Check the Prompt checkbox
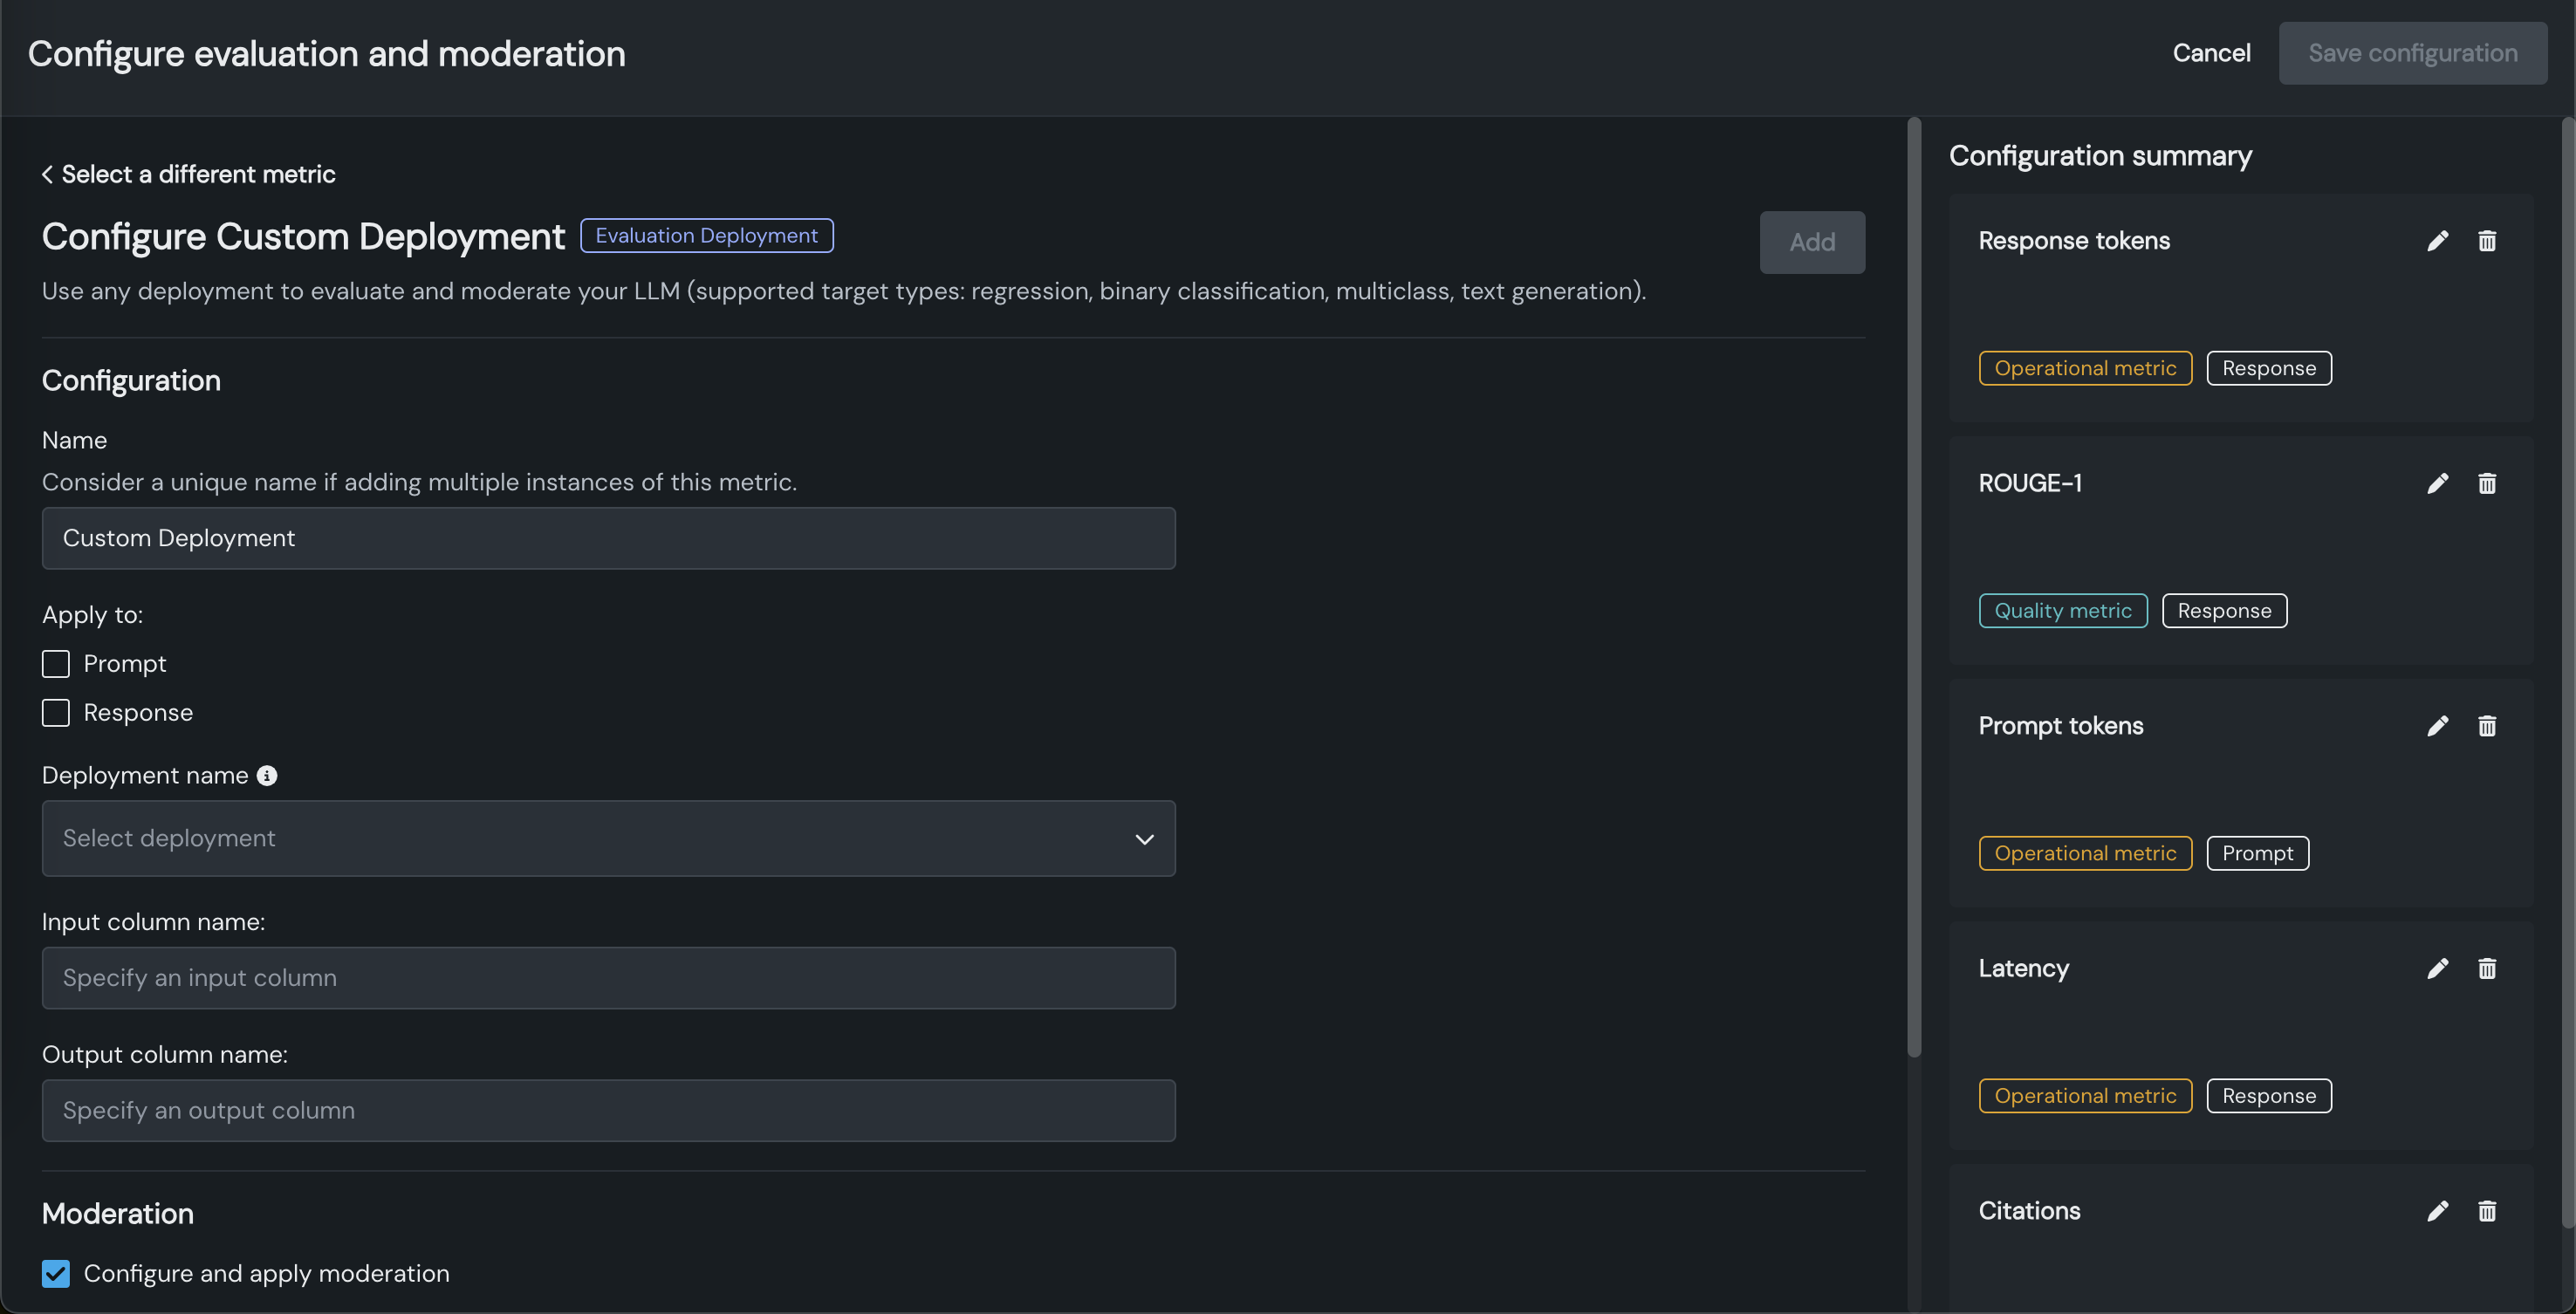The width and height of the screenshot is (2576, 1314). 56,664
